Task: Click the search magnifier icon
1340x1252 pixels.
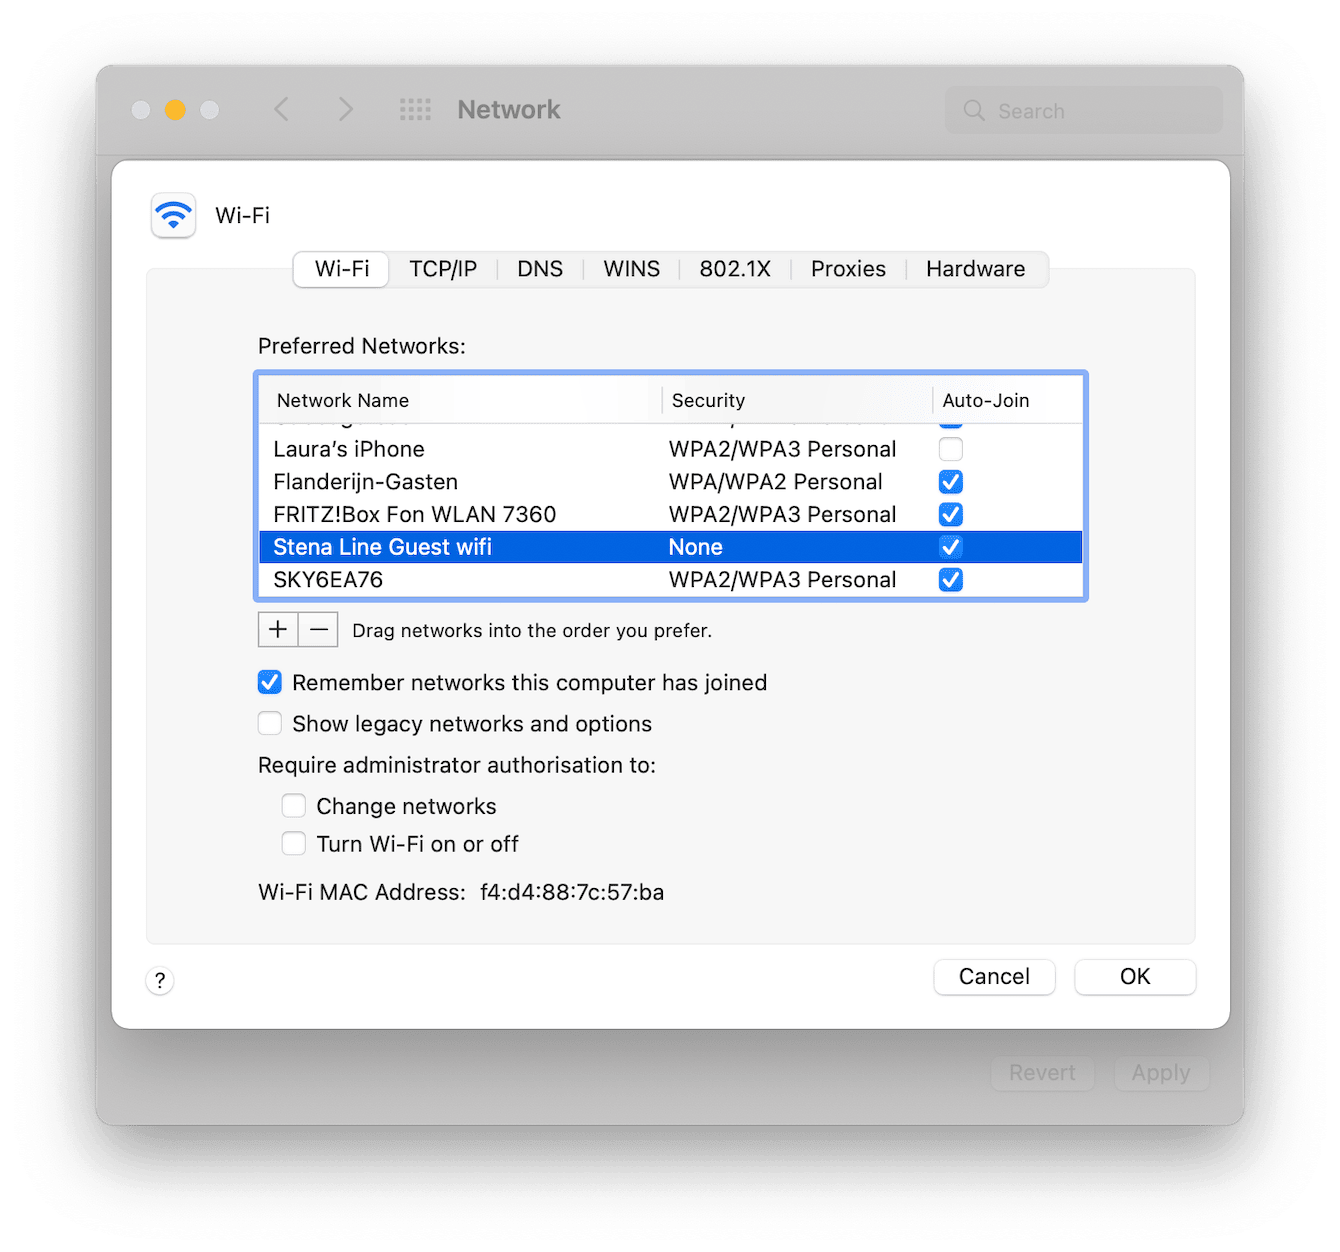Action: click(x=973, y=110)
